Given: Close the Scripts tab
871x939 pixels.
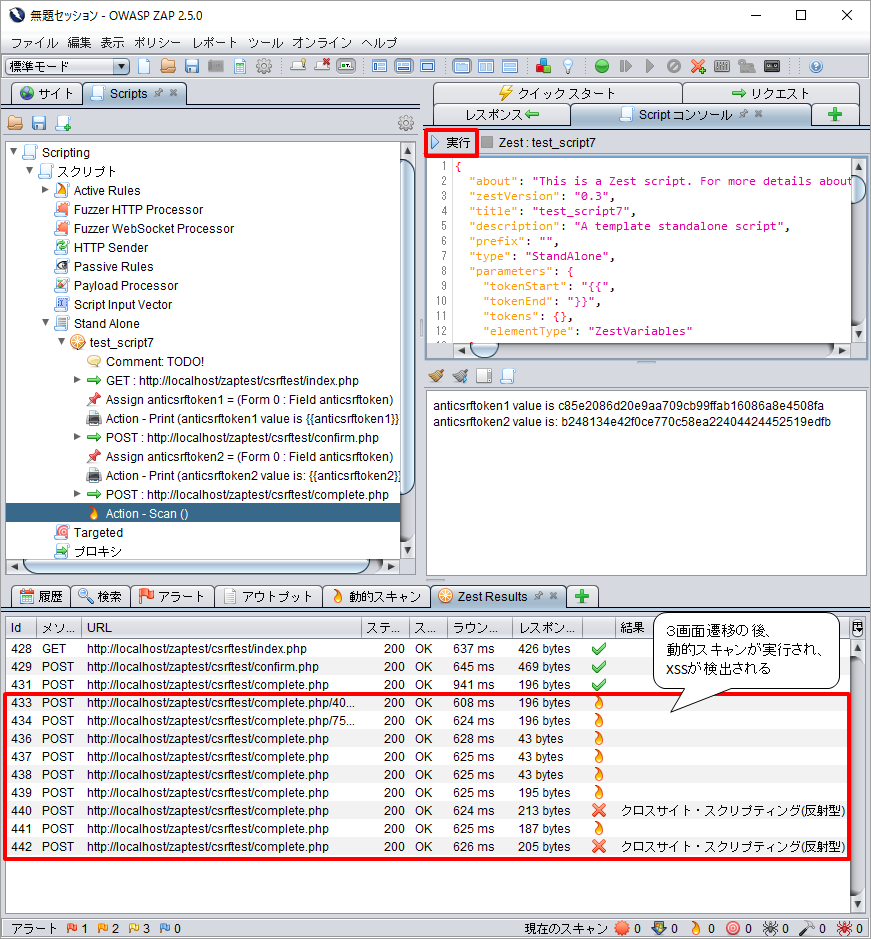Looking at the screenshot, I should coord(173,93).
